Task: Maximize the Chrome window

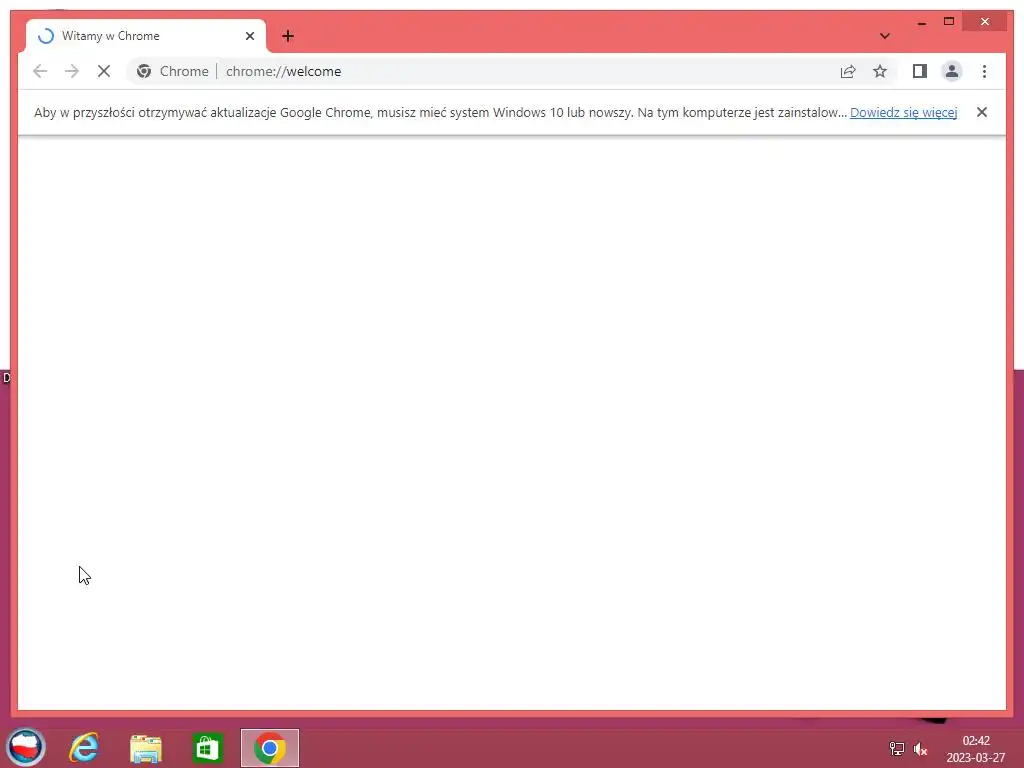Action: [x=949, y=22]
